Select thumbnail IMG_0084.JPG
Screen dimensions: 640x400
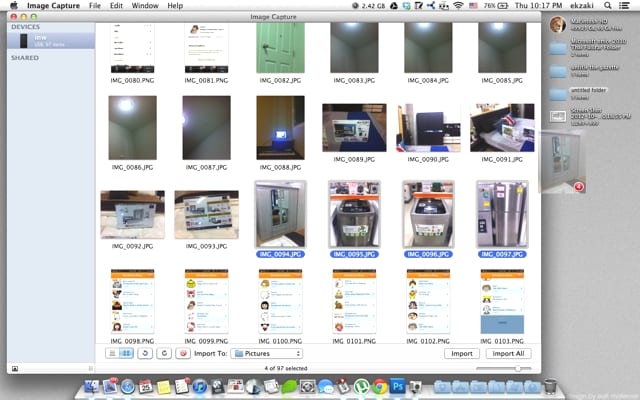[x=428, y=48]
